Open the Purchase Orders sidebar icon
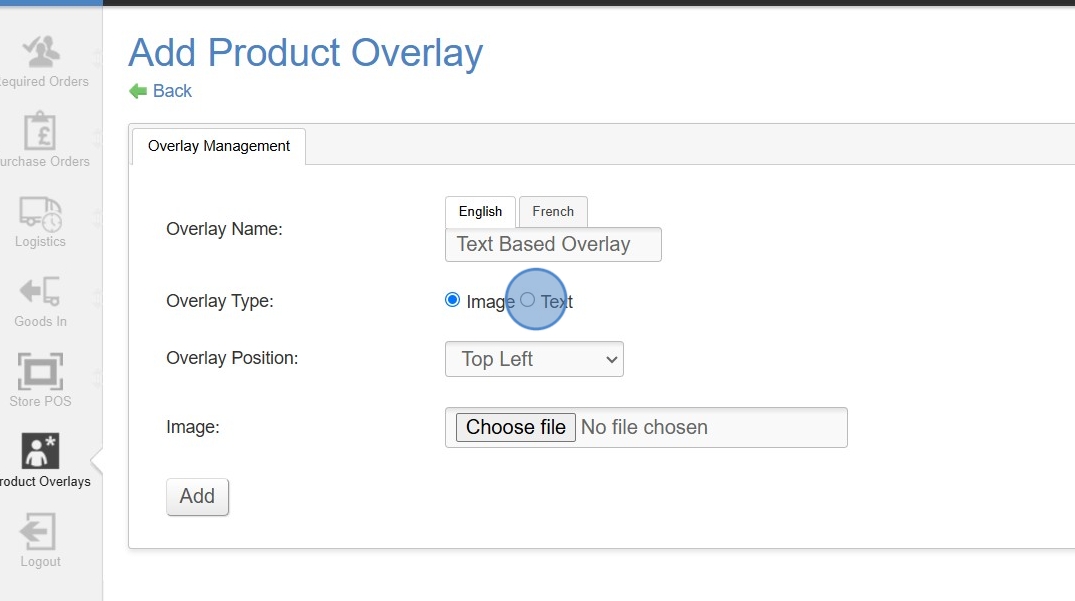Viewport: 1075px width, 601px height. pyautogui.click(x=41, y=131)
